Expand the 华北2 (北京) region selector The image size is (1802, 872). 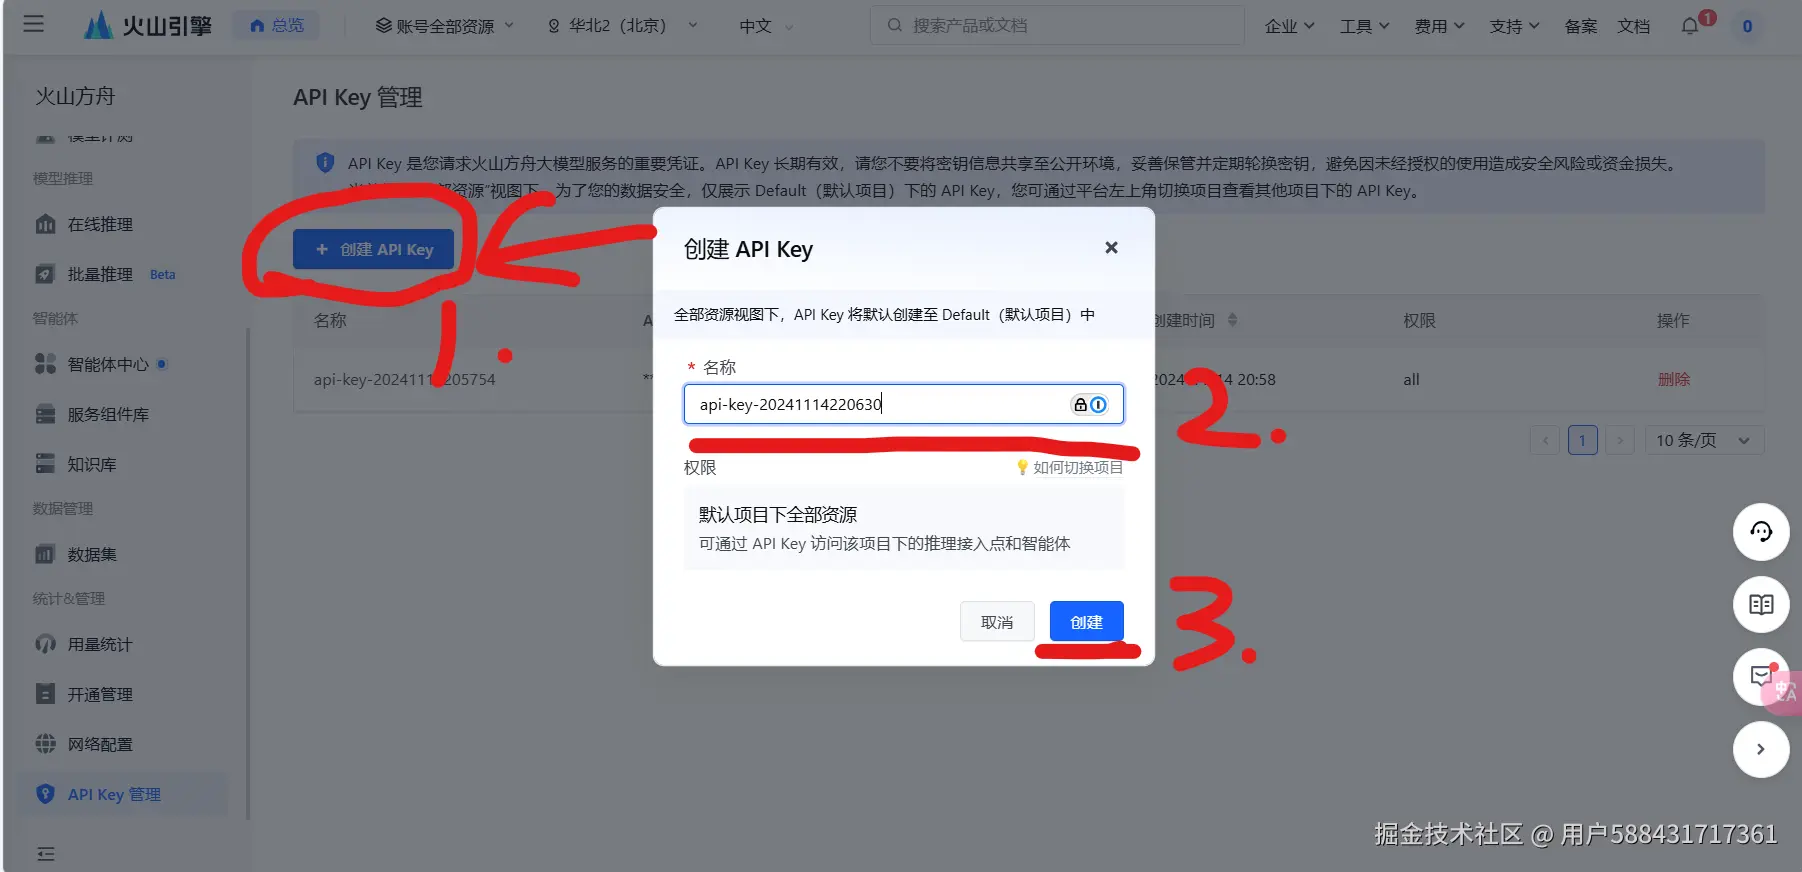click(x=622, y=25)
